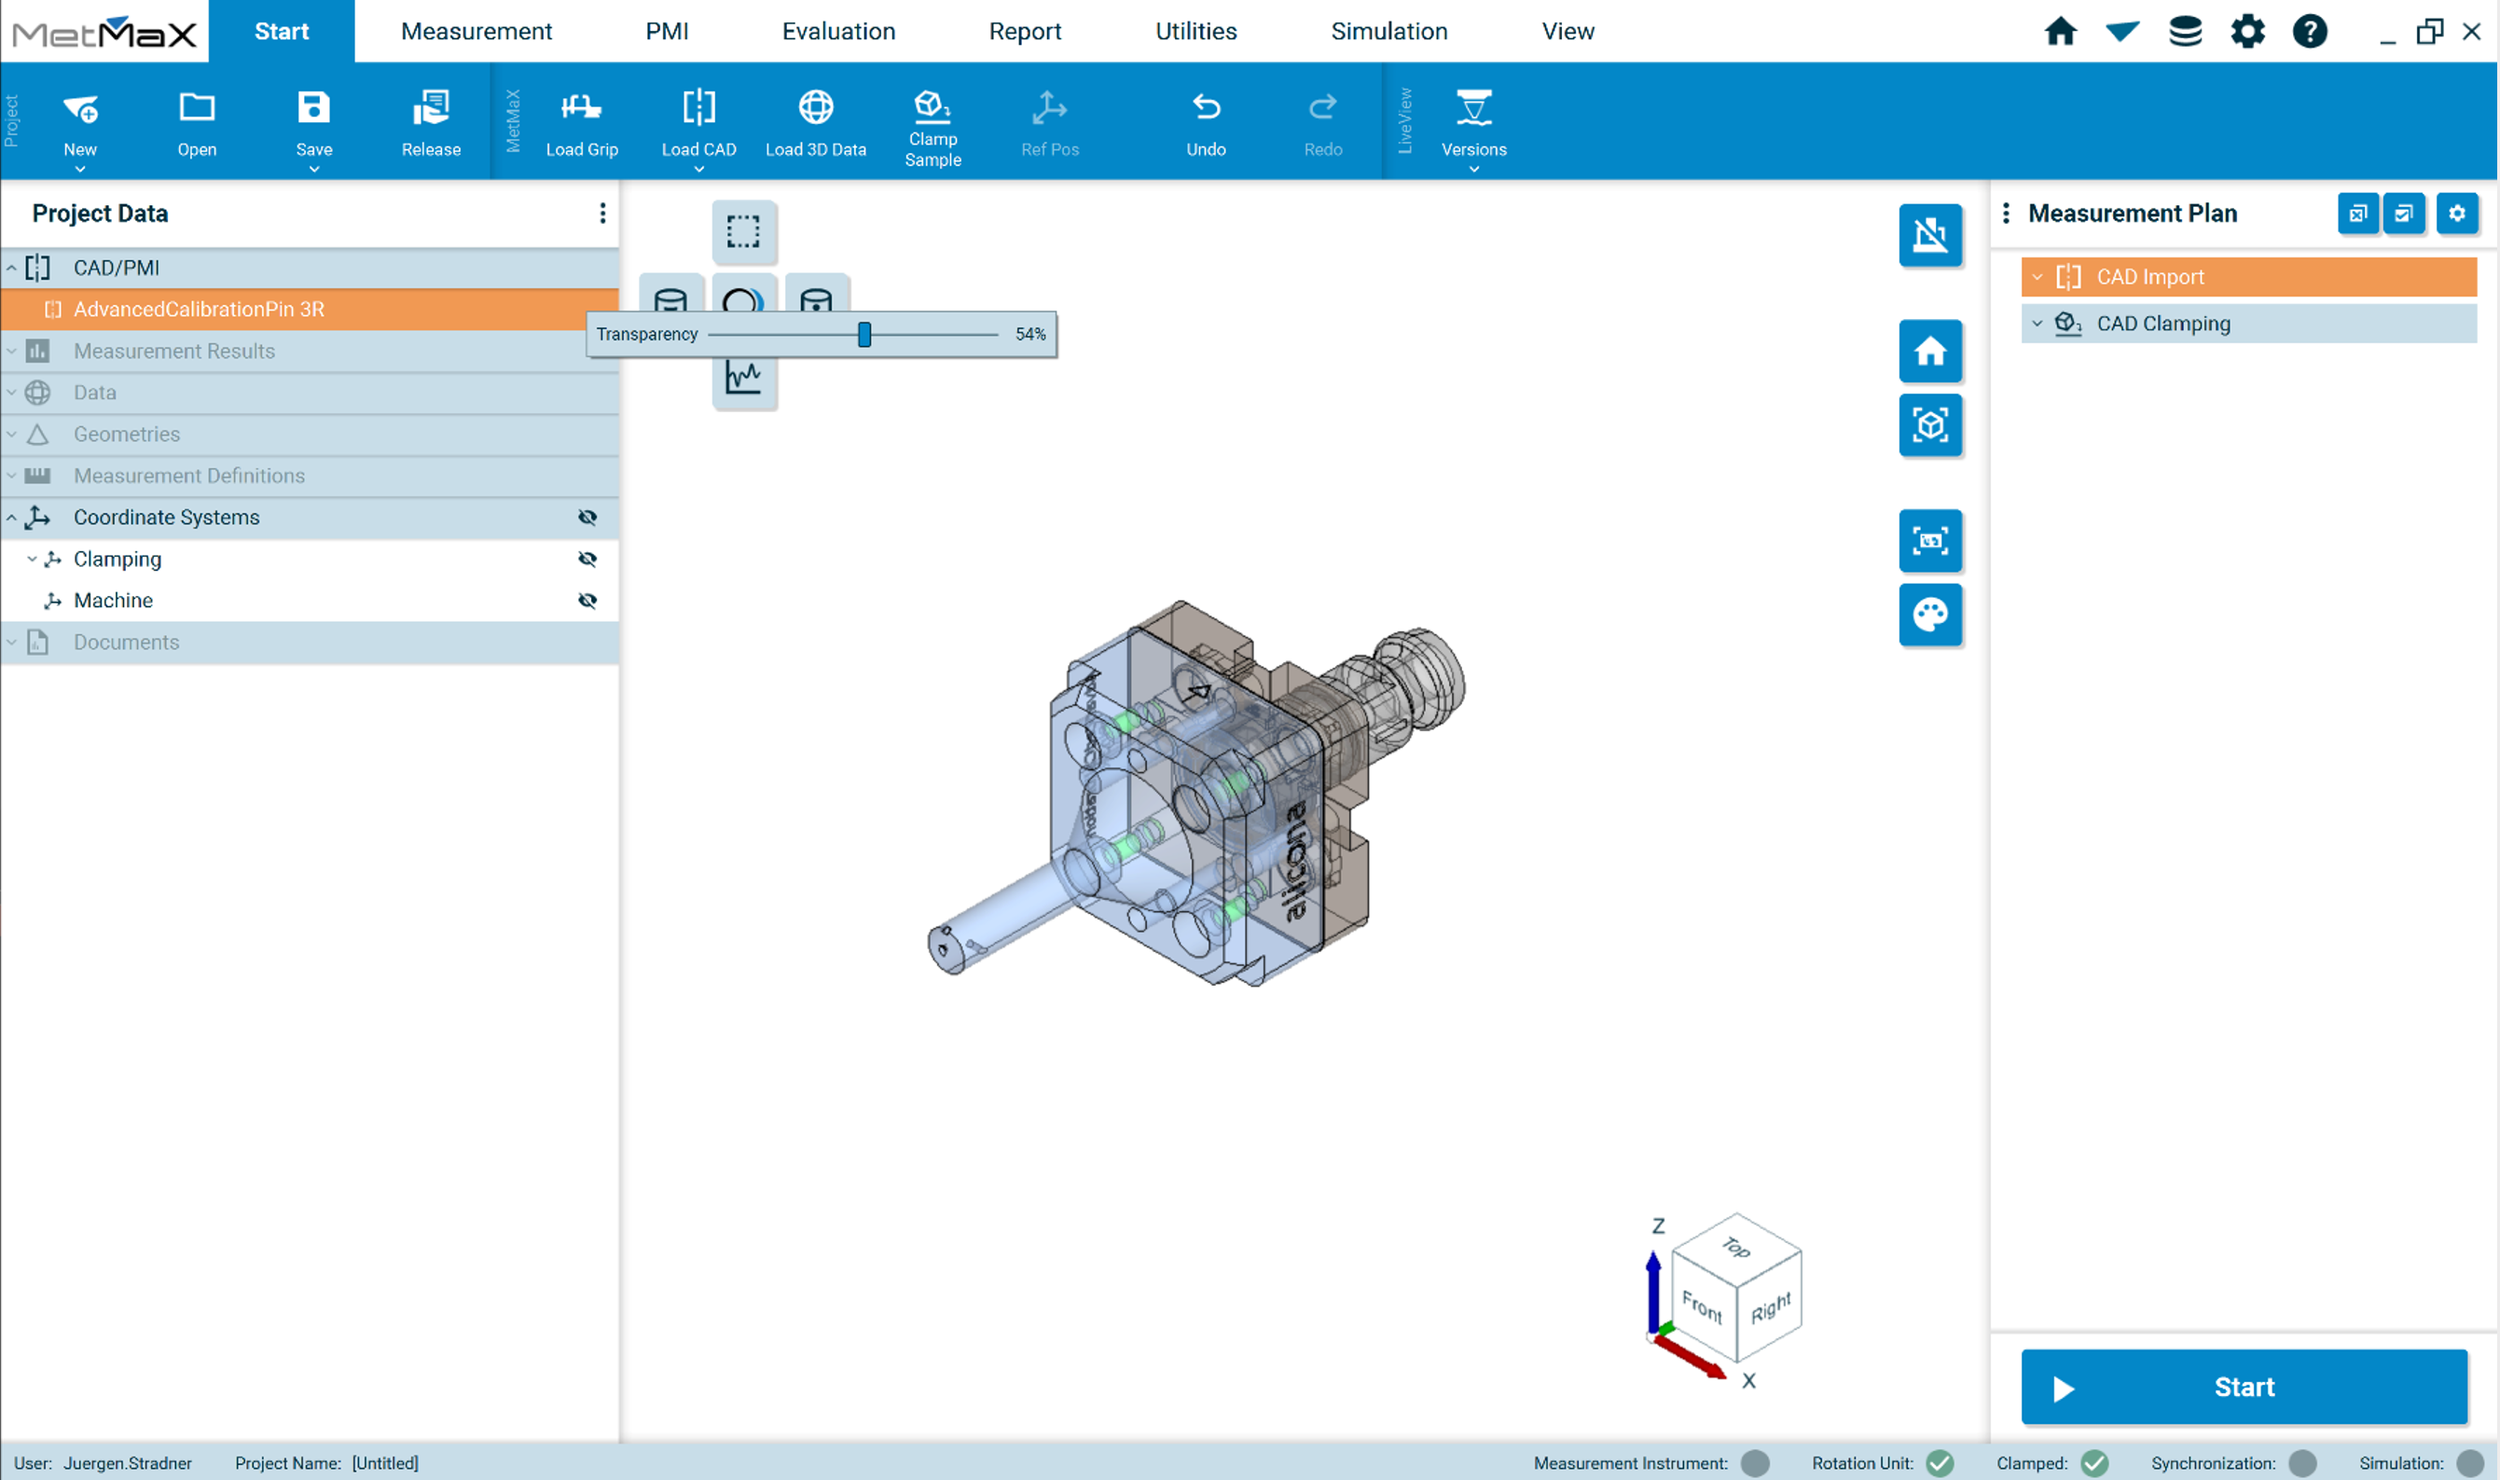This screenshot has width=2500, height=1480.
Task: Expand the Geometries section
Action: [x=12, y=434]
